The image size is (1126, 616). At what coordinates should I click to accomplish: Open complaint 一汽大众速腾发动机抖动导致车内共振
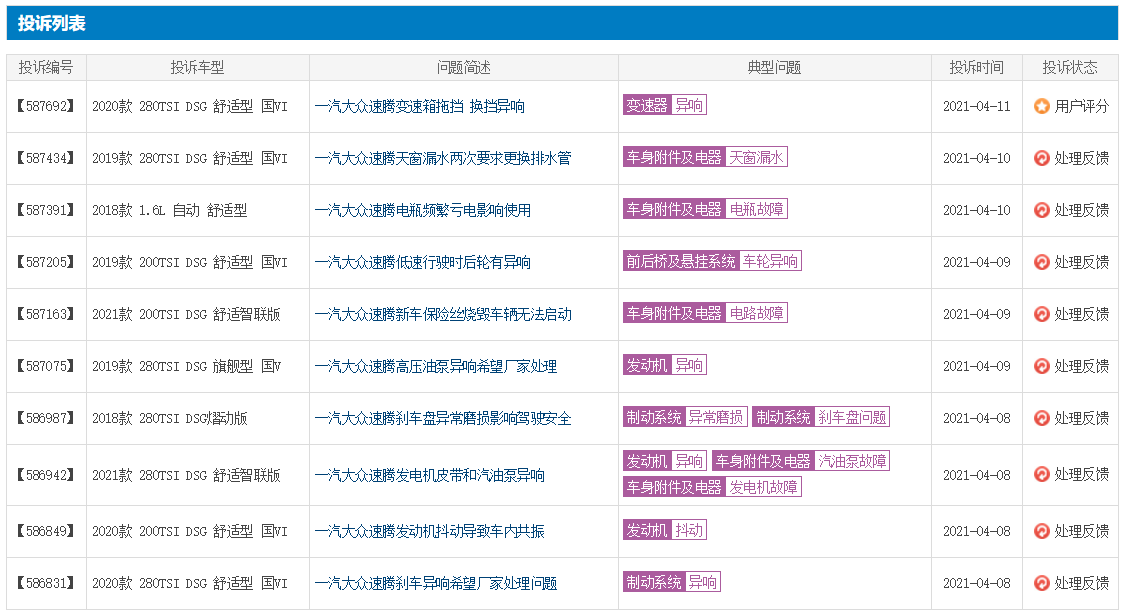tap(429, 531)
